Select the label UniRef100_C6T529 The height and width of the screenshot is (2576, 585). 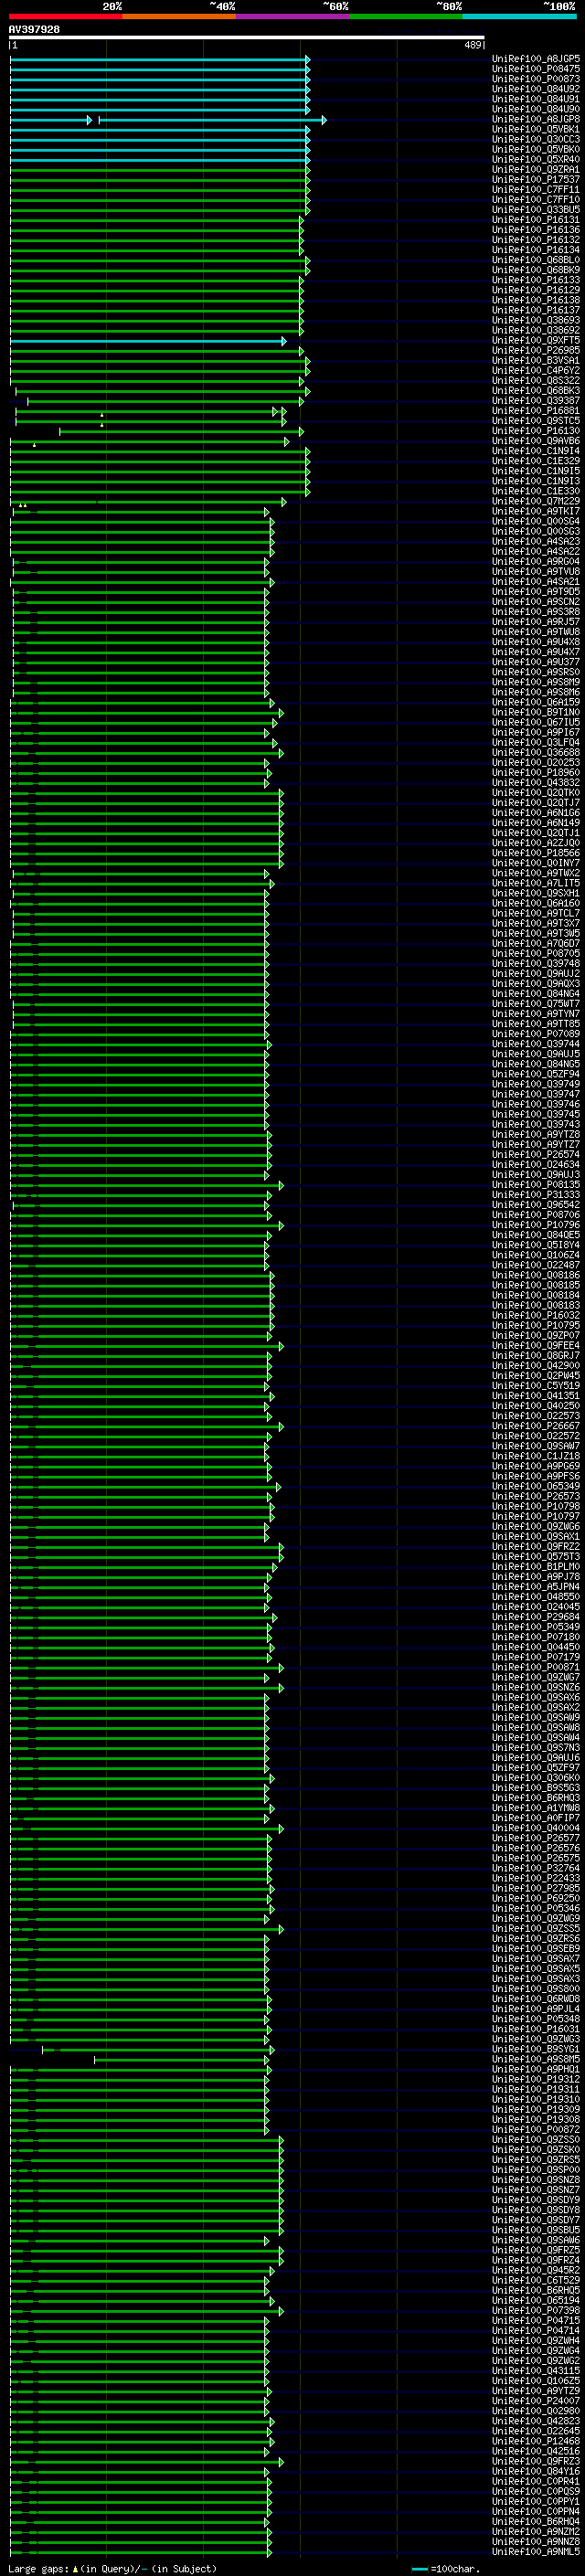[x=536, y=2280]
